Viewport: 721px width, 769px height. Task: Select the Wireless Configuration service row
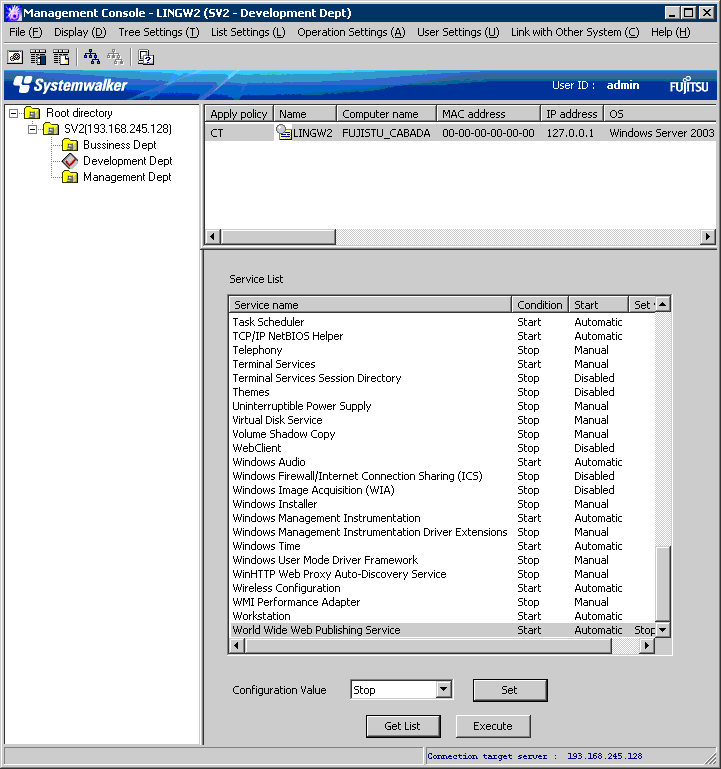click(442, 588)
